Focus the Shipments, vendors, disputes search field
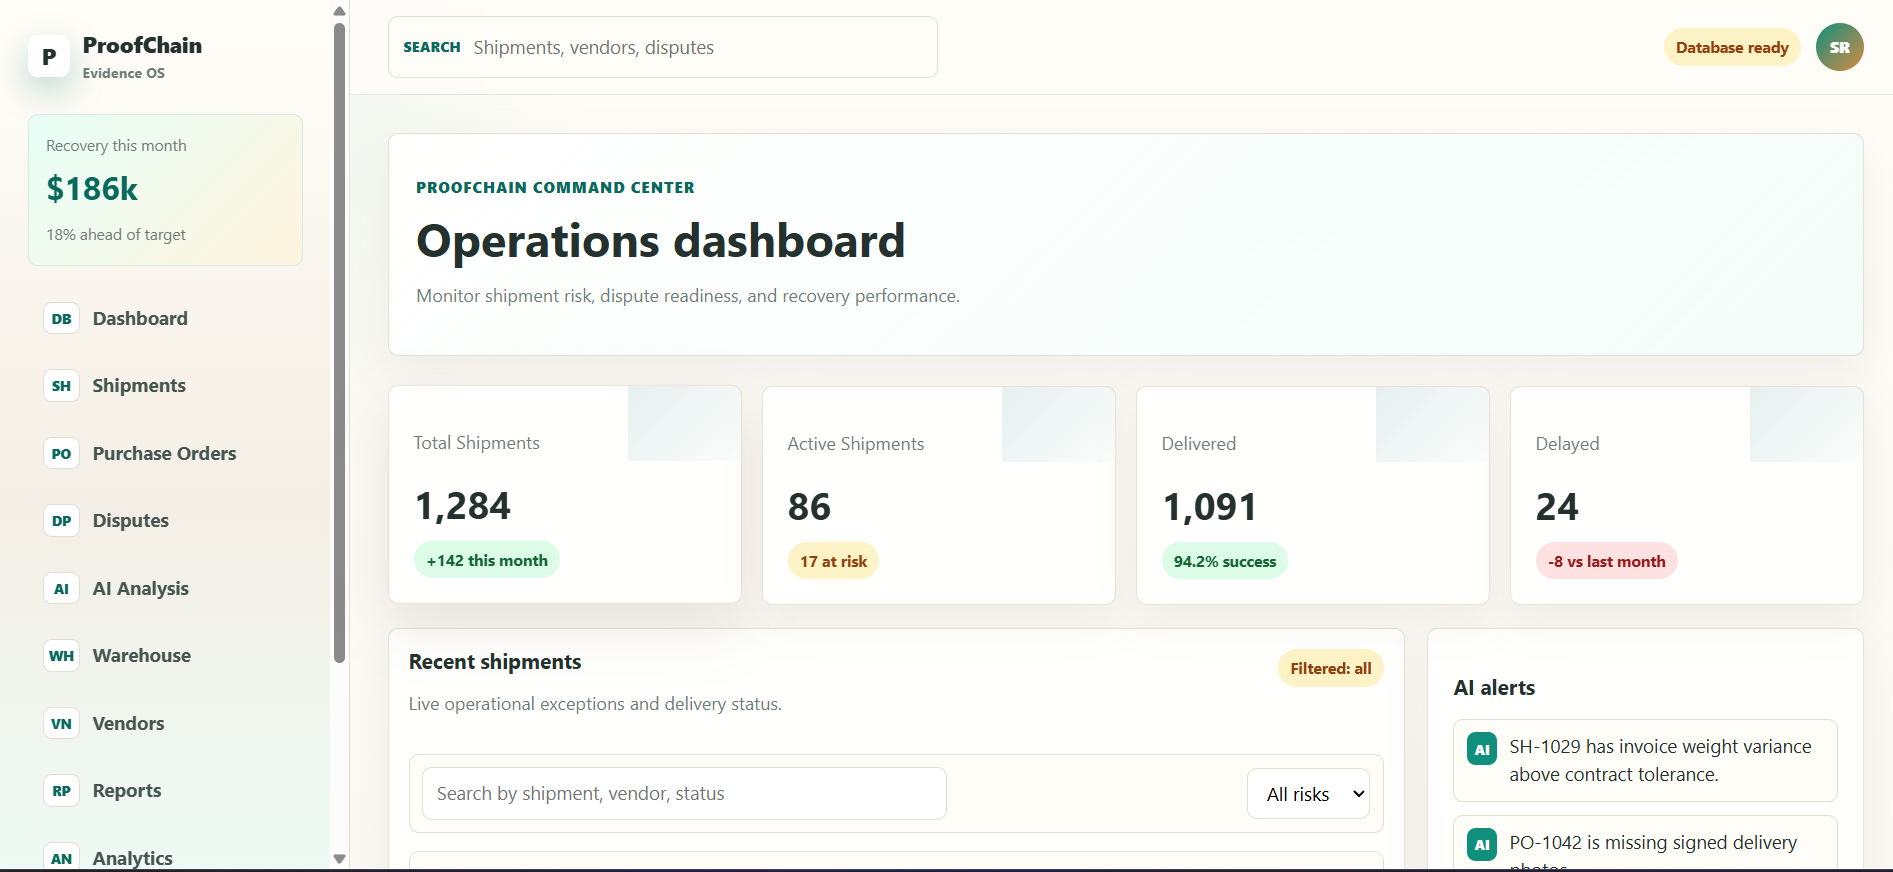Image resolution: width=1893 pixels, height=872 pixels. click(663, 47)
